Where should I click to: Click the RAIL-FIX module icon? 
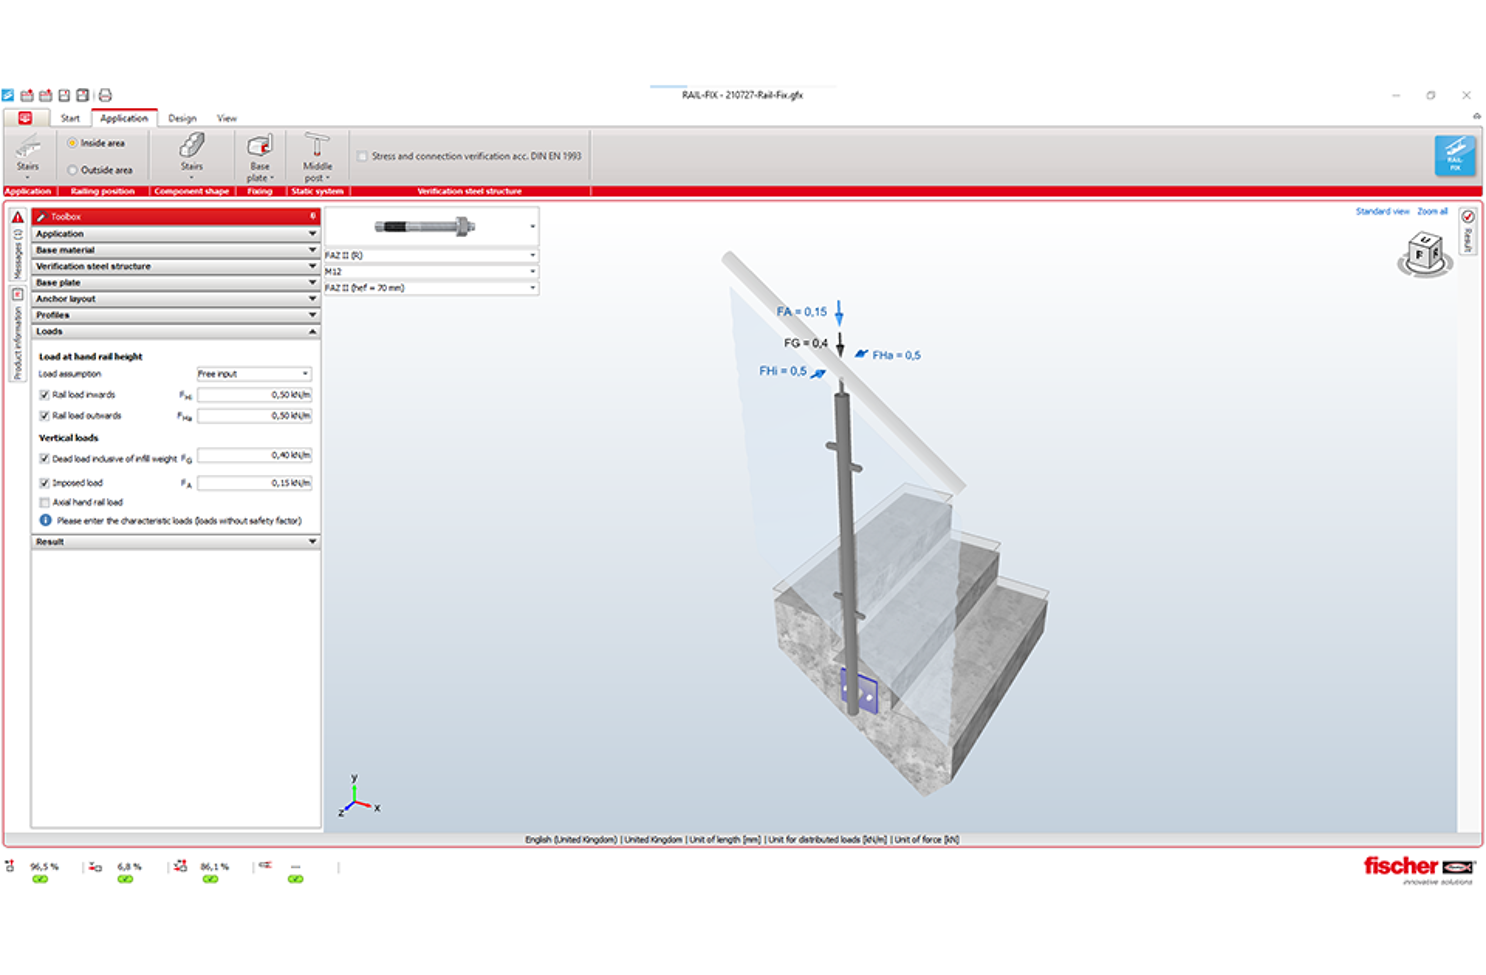pyautogui.click(x=1454, y=156)
